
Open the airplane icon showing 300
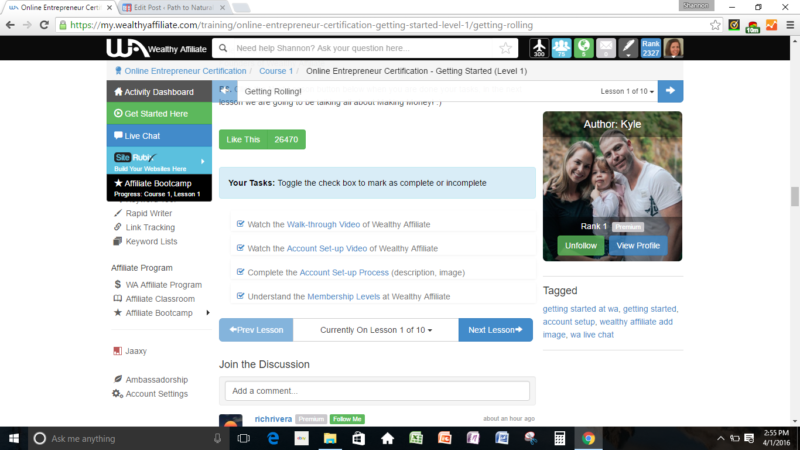(x=539, y=48)
